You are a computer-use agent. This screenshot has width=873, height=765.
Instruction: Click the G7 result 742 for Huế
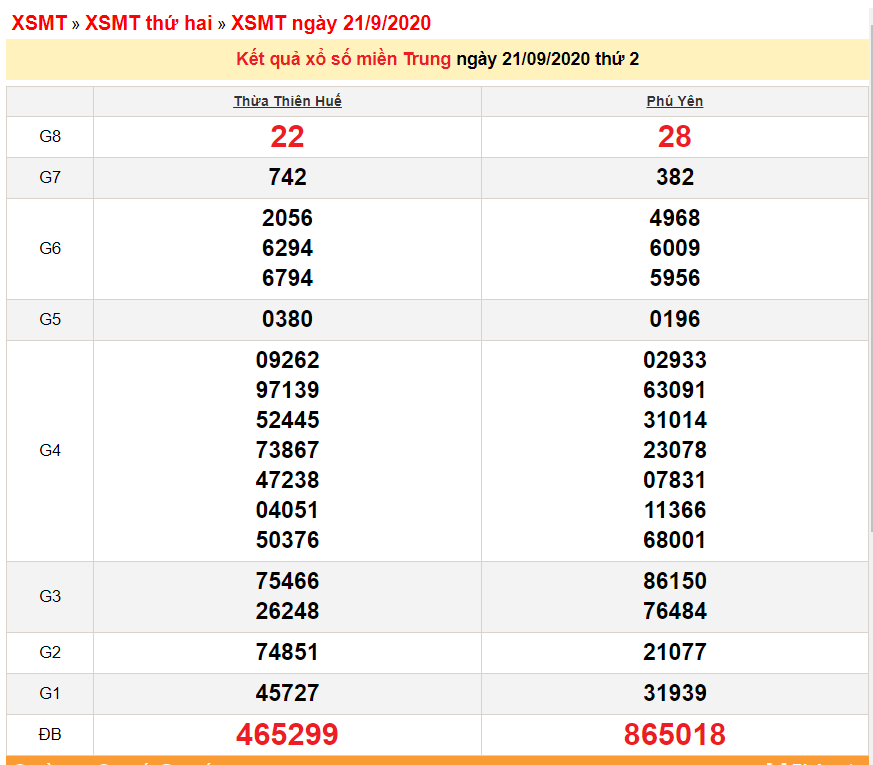(287, 177)
